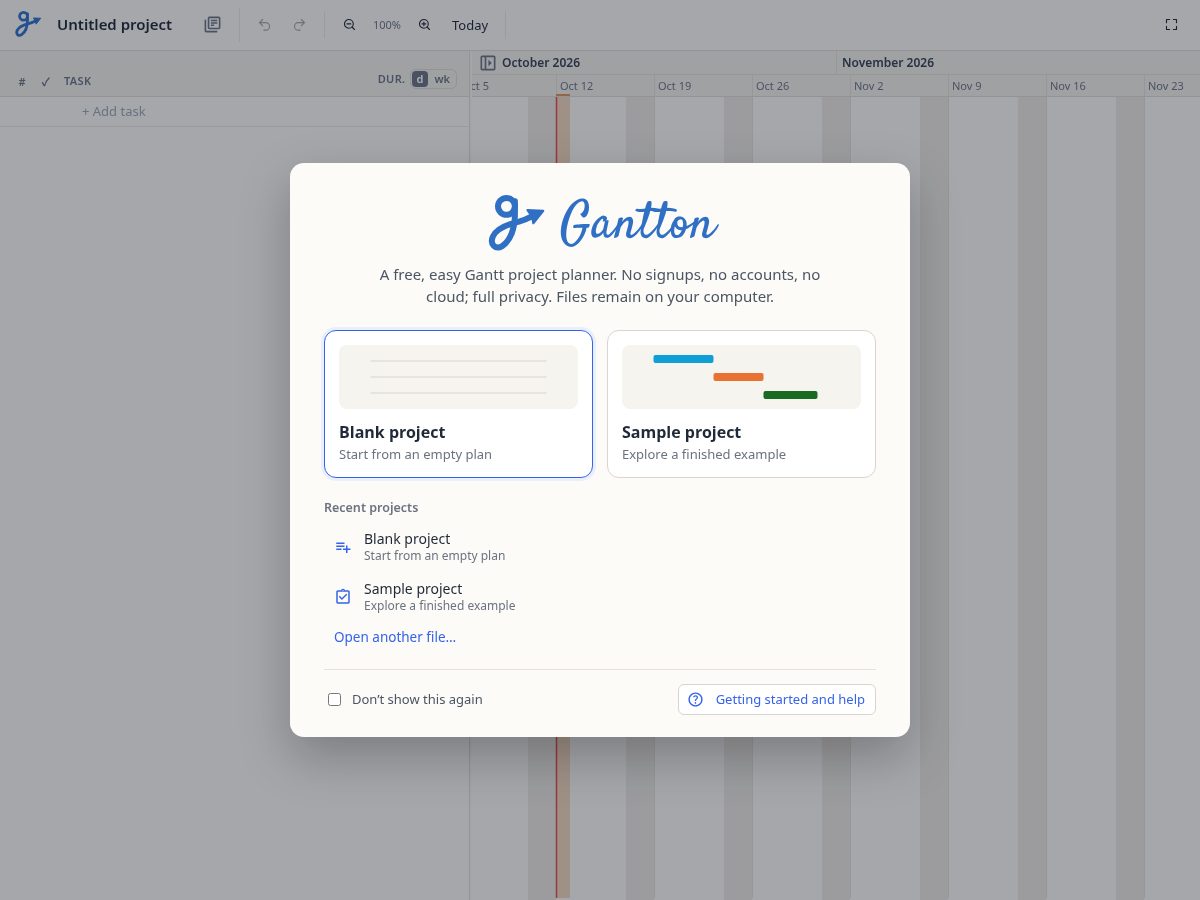Click + Add task row

(x=234, y=111)
